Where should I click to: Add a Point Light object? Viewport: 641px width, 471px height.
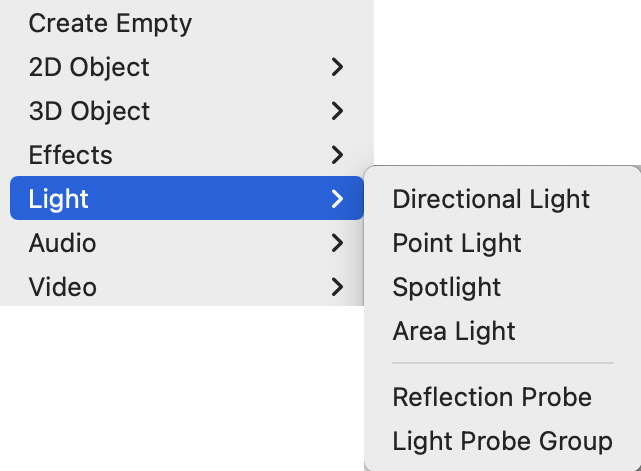click(x=457, y=243)
